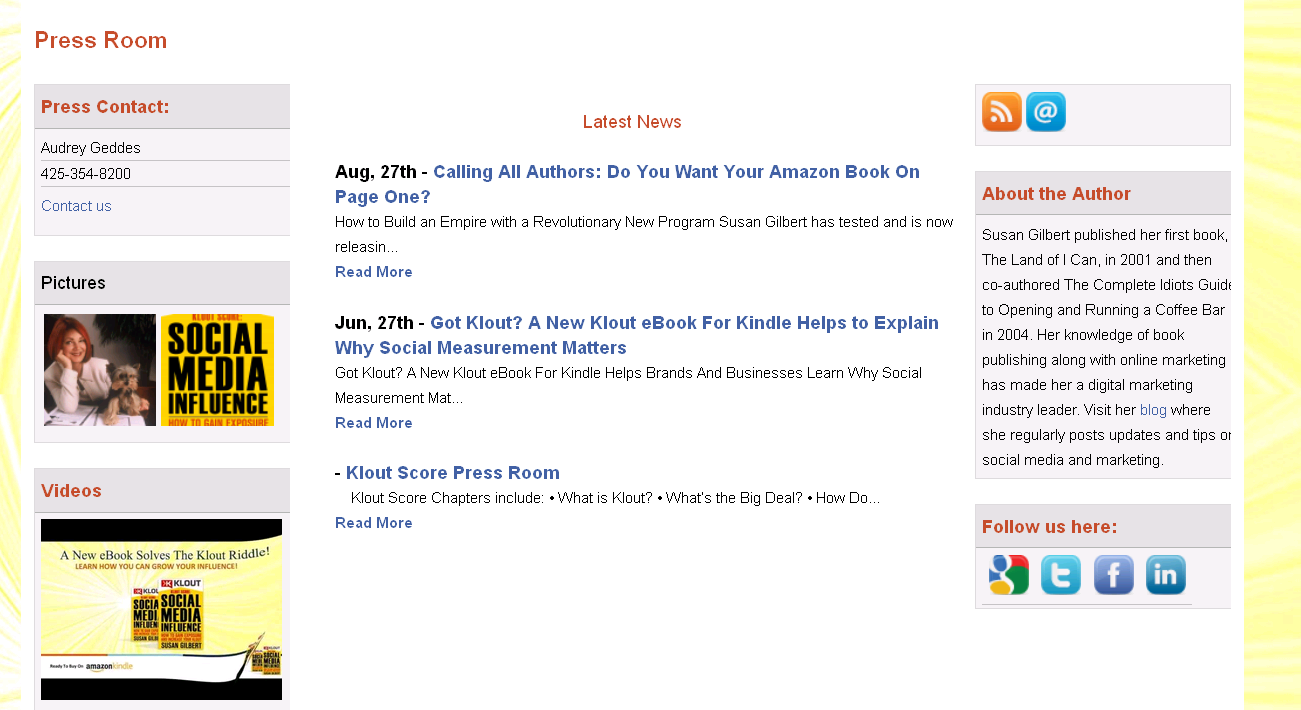Click the 'Latest News' heading

tap(632, 122)
